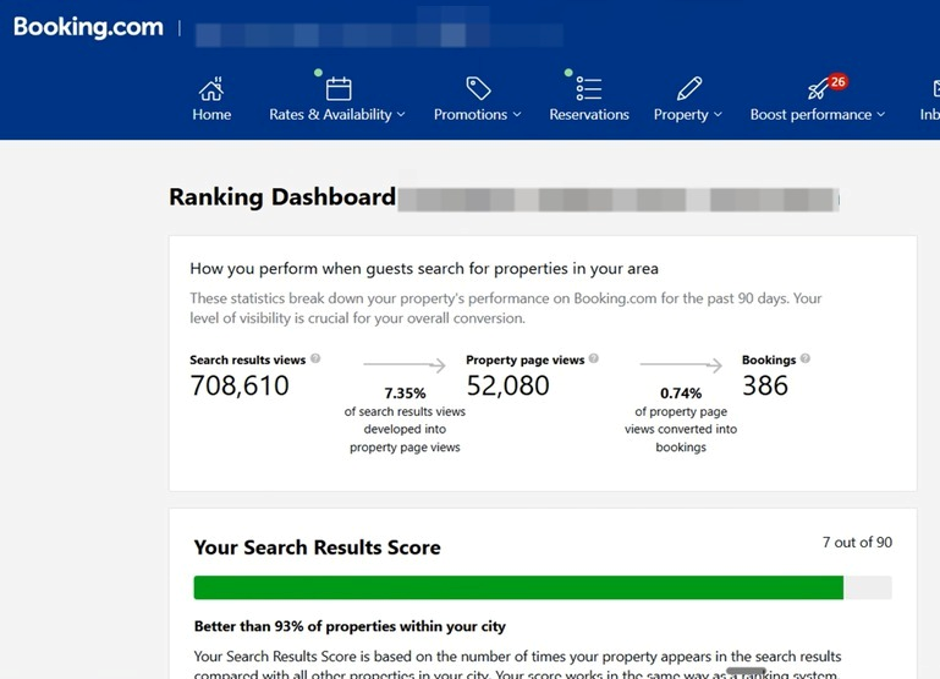This screenshot has width=940, height=679.
Task: Click the 'Your Search Results Score' heading
Action: click(317, 547)
